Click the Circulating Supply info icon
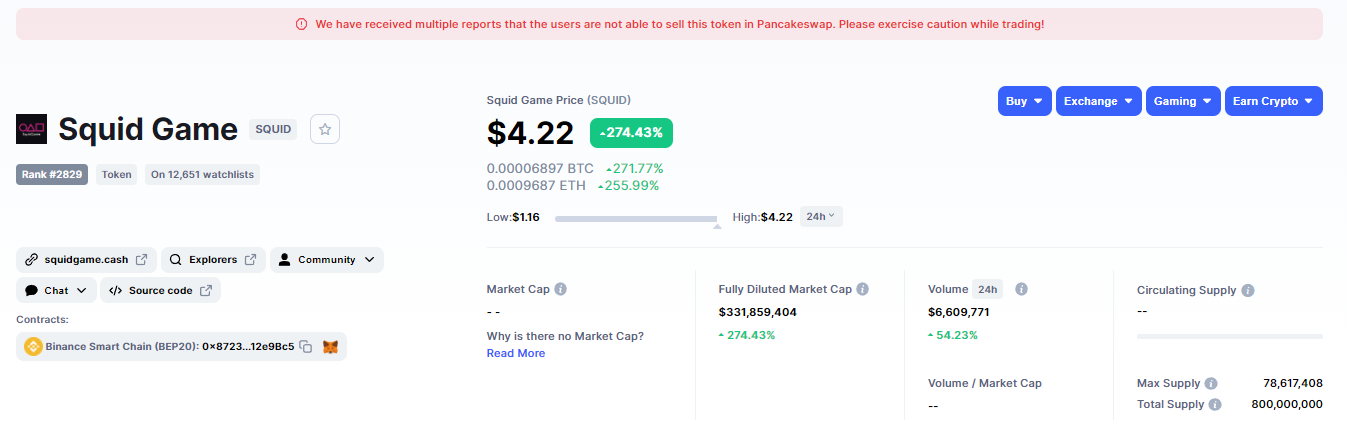The image size is (1347, 430). (x=1248, y=291)
